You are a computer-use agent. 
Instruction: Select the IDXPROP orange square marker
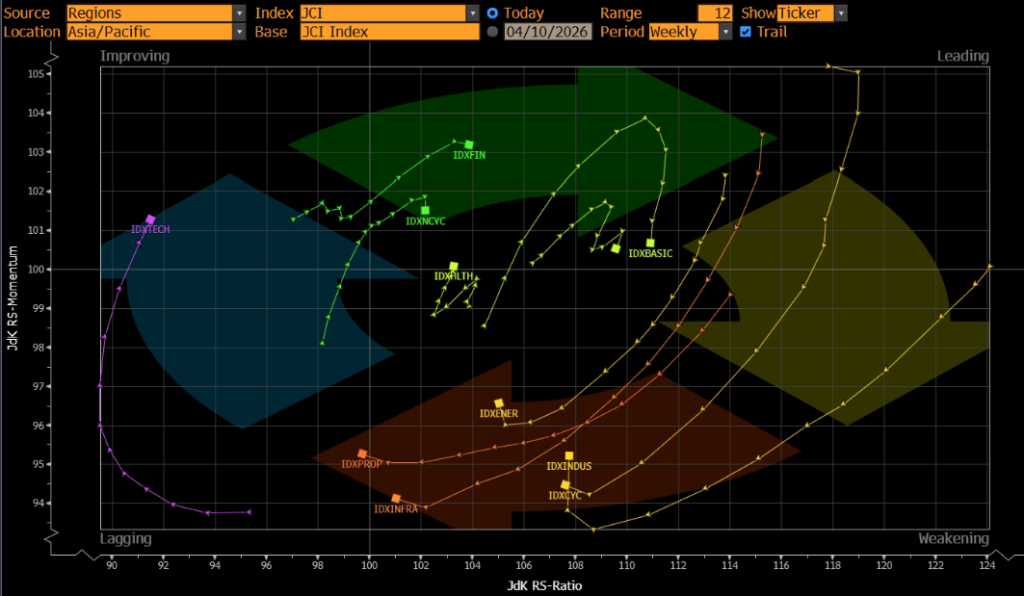click(x=362, y=454)
